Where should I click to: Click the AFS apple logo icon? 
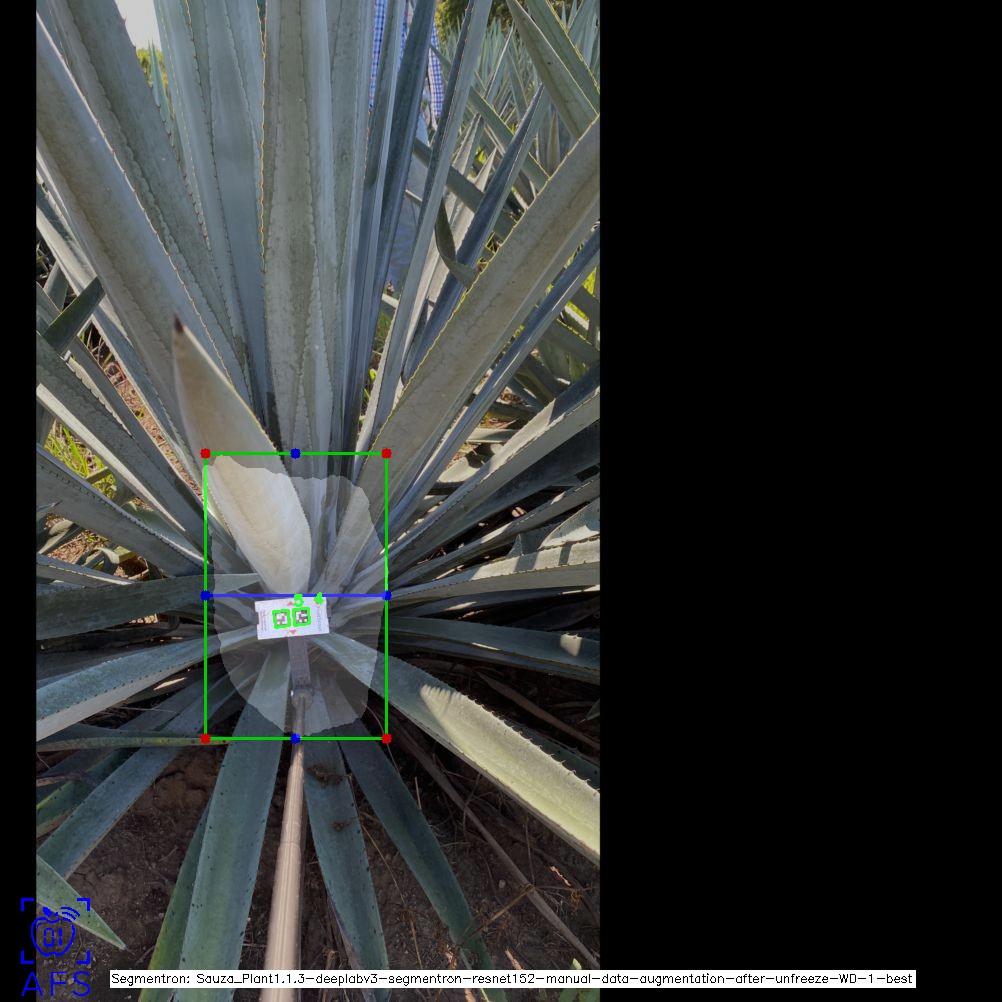(x=56, y=931)
